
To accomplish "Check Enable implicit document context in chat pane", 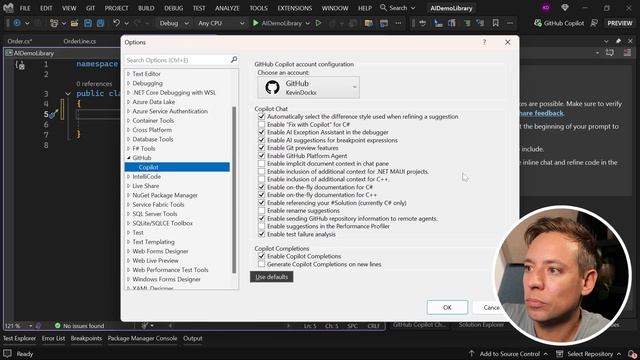I will 262,163.
